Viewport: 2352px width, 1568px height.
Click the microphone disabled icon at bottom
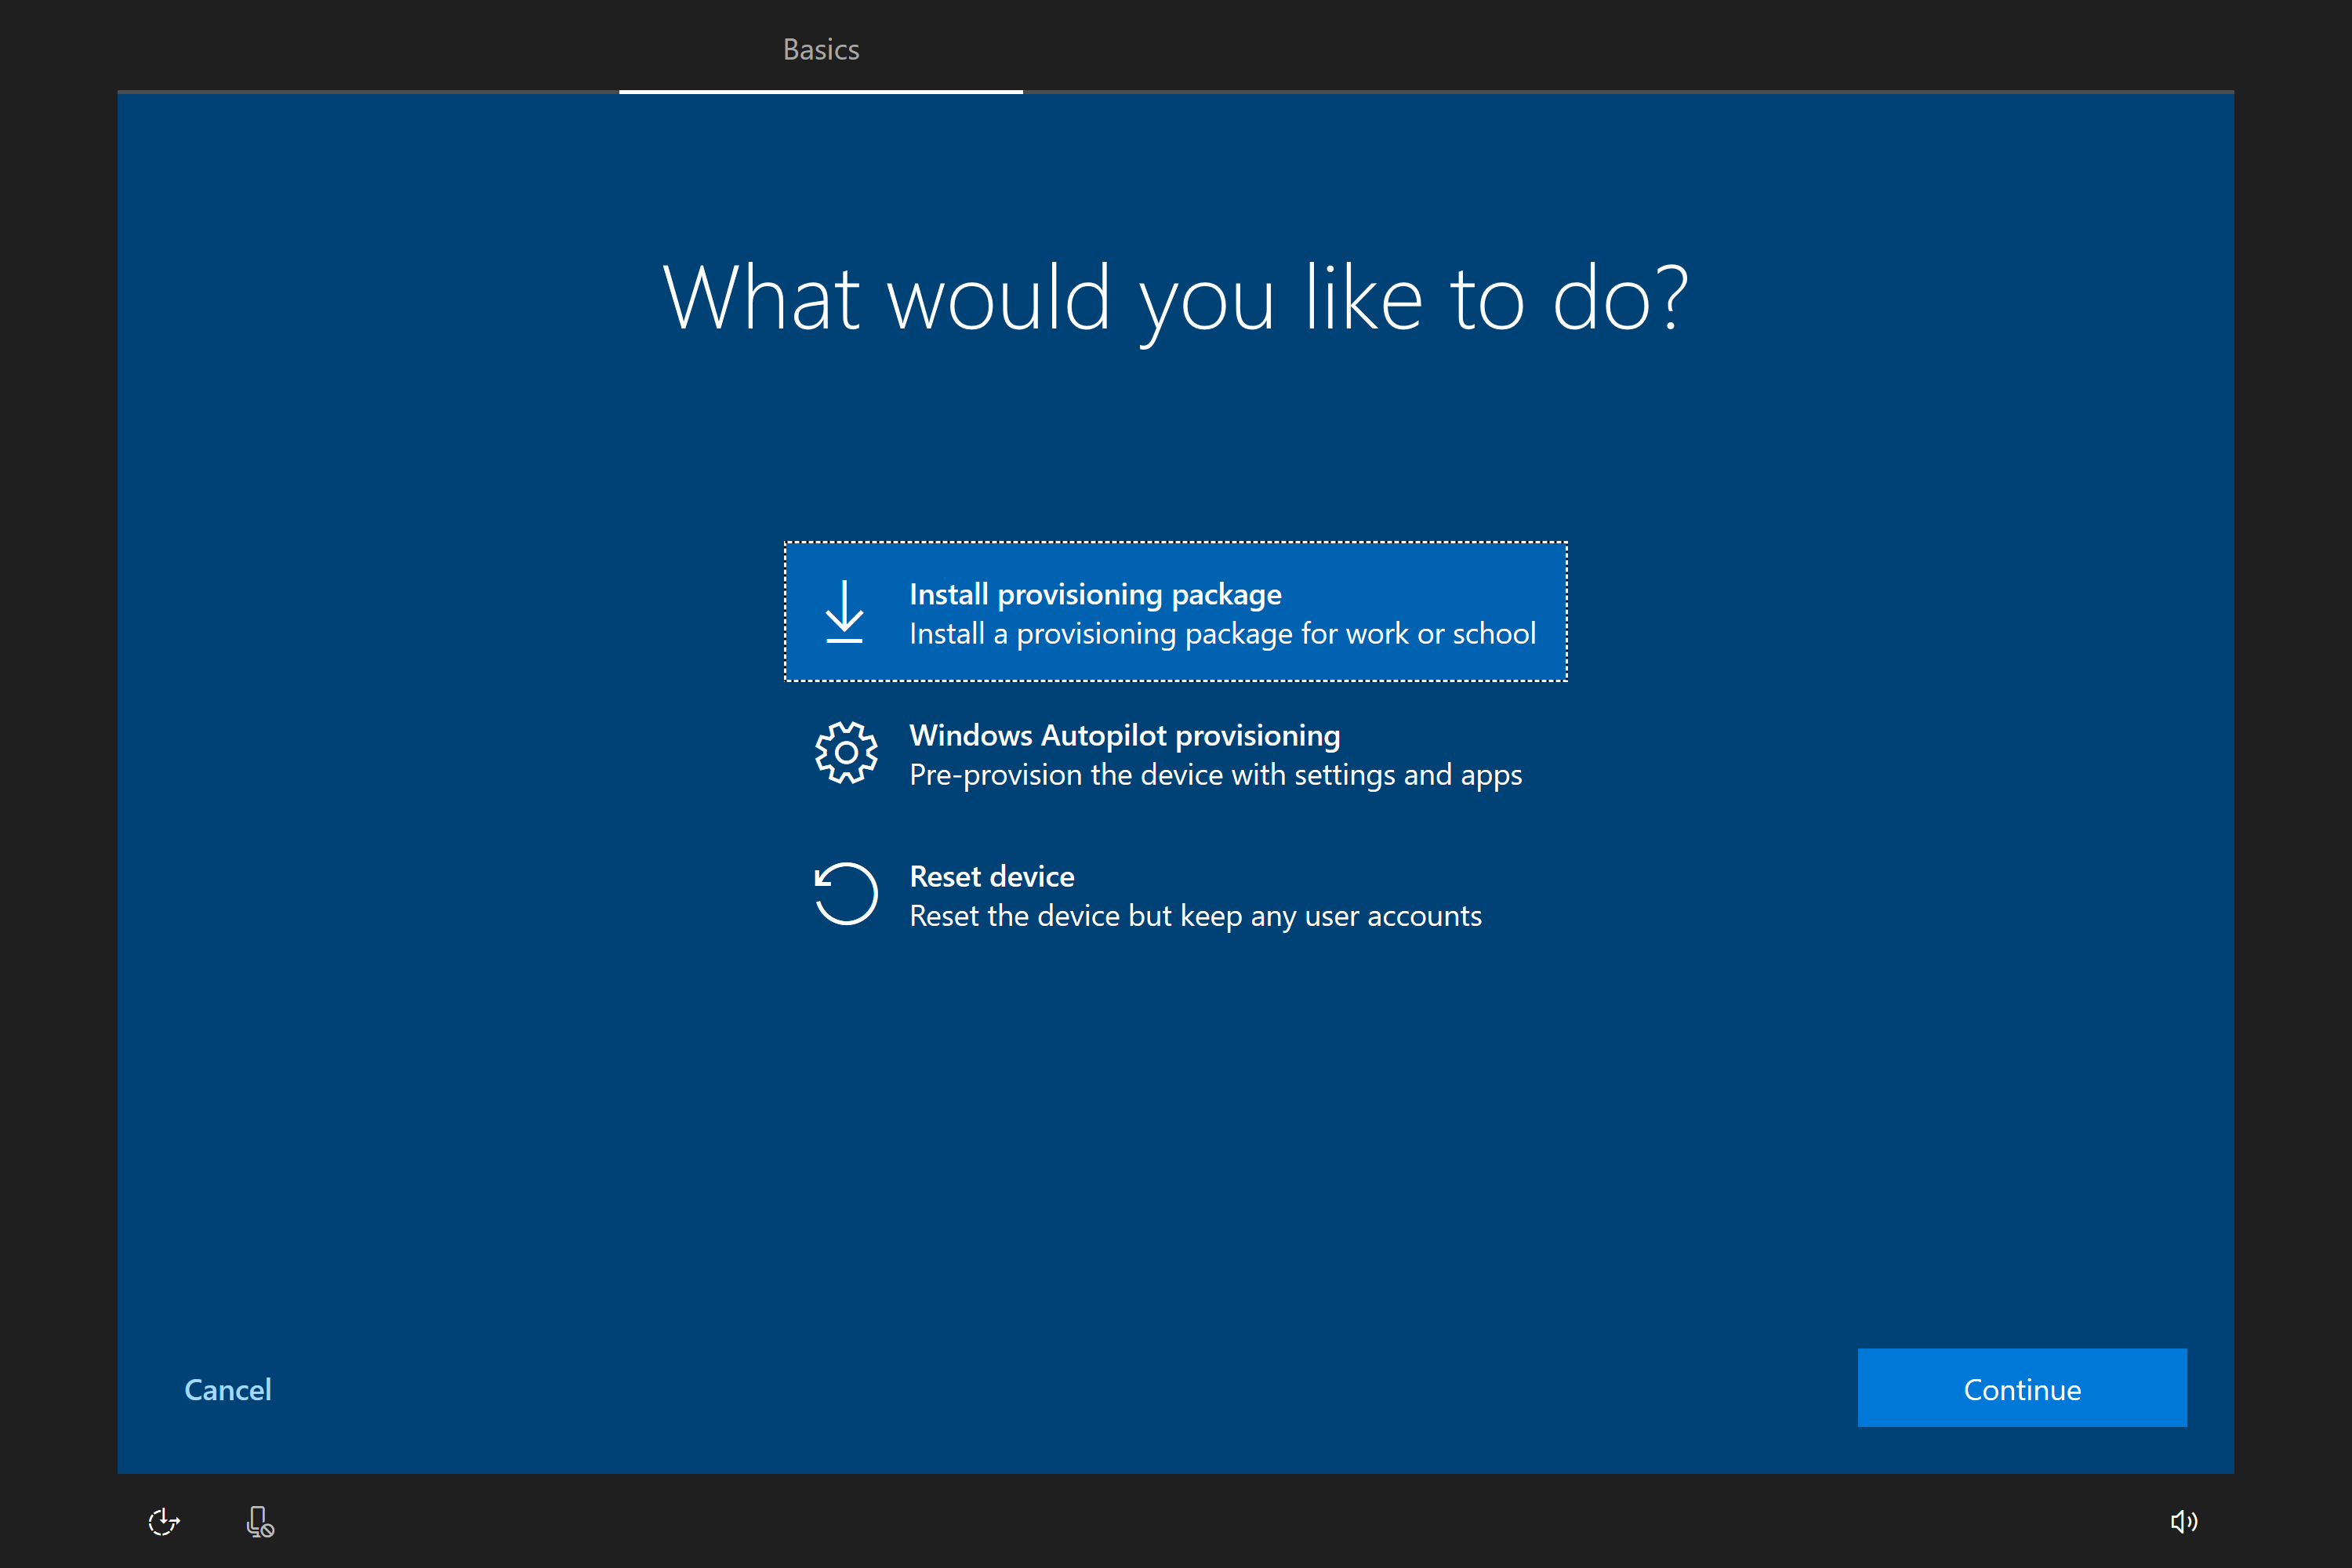tap(260, 1521)
